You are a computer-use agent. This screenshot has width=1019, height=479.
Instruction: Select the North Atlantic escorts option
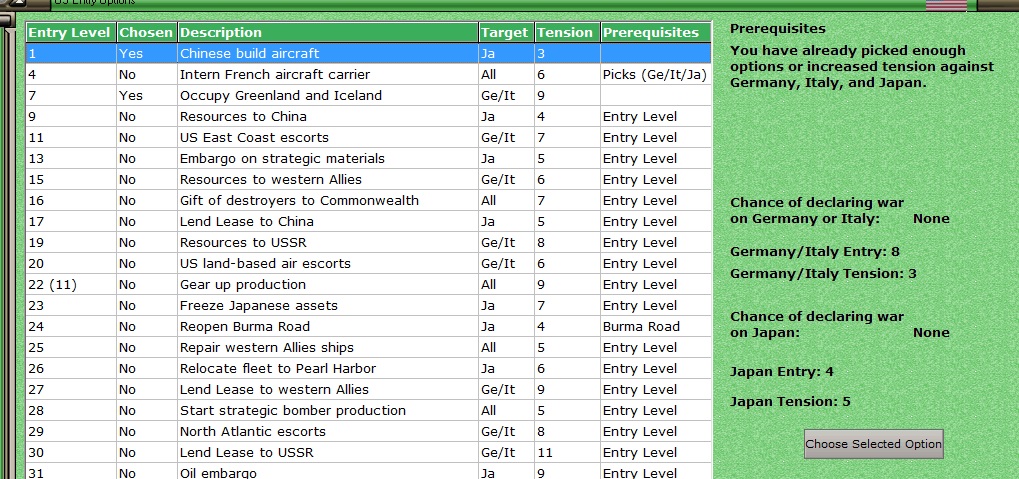coord(368,432)
